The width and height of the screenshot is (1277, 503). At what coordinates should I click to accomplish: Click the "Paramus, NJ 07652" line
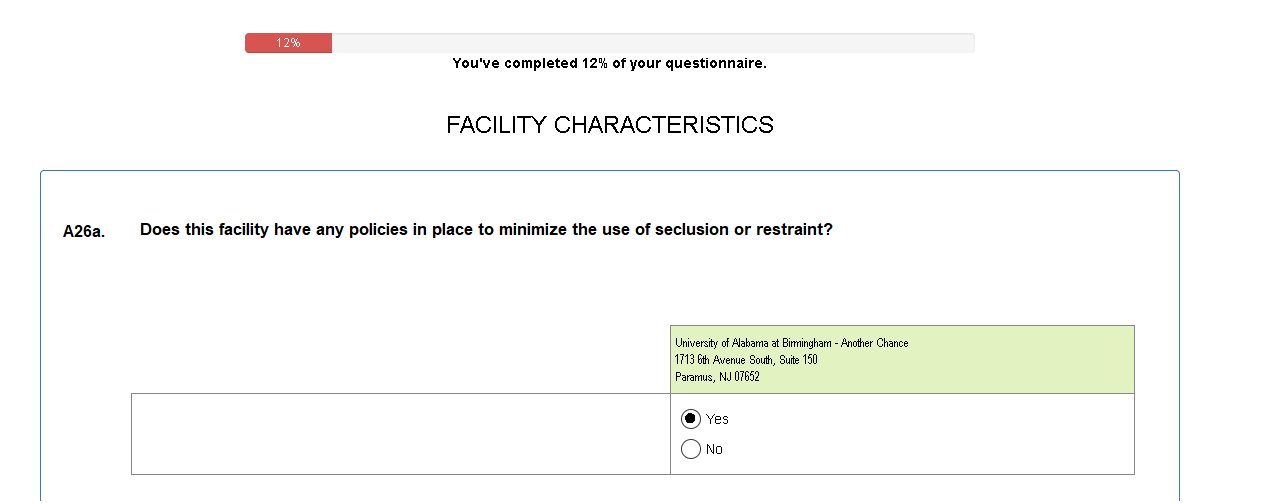pyautogui.click(x=717, y=377)
